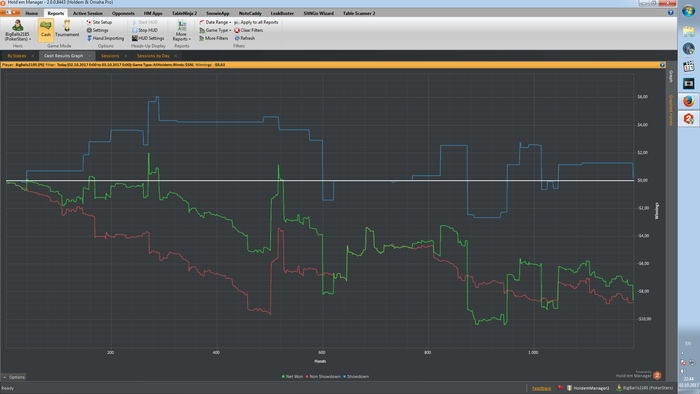The width and height of the screenshot is (700, 394).
Task: Click the greyed Start HUD button
Action: pos(145,22)
